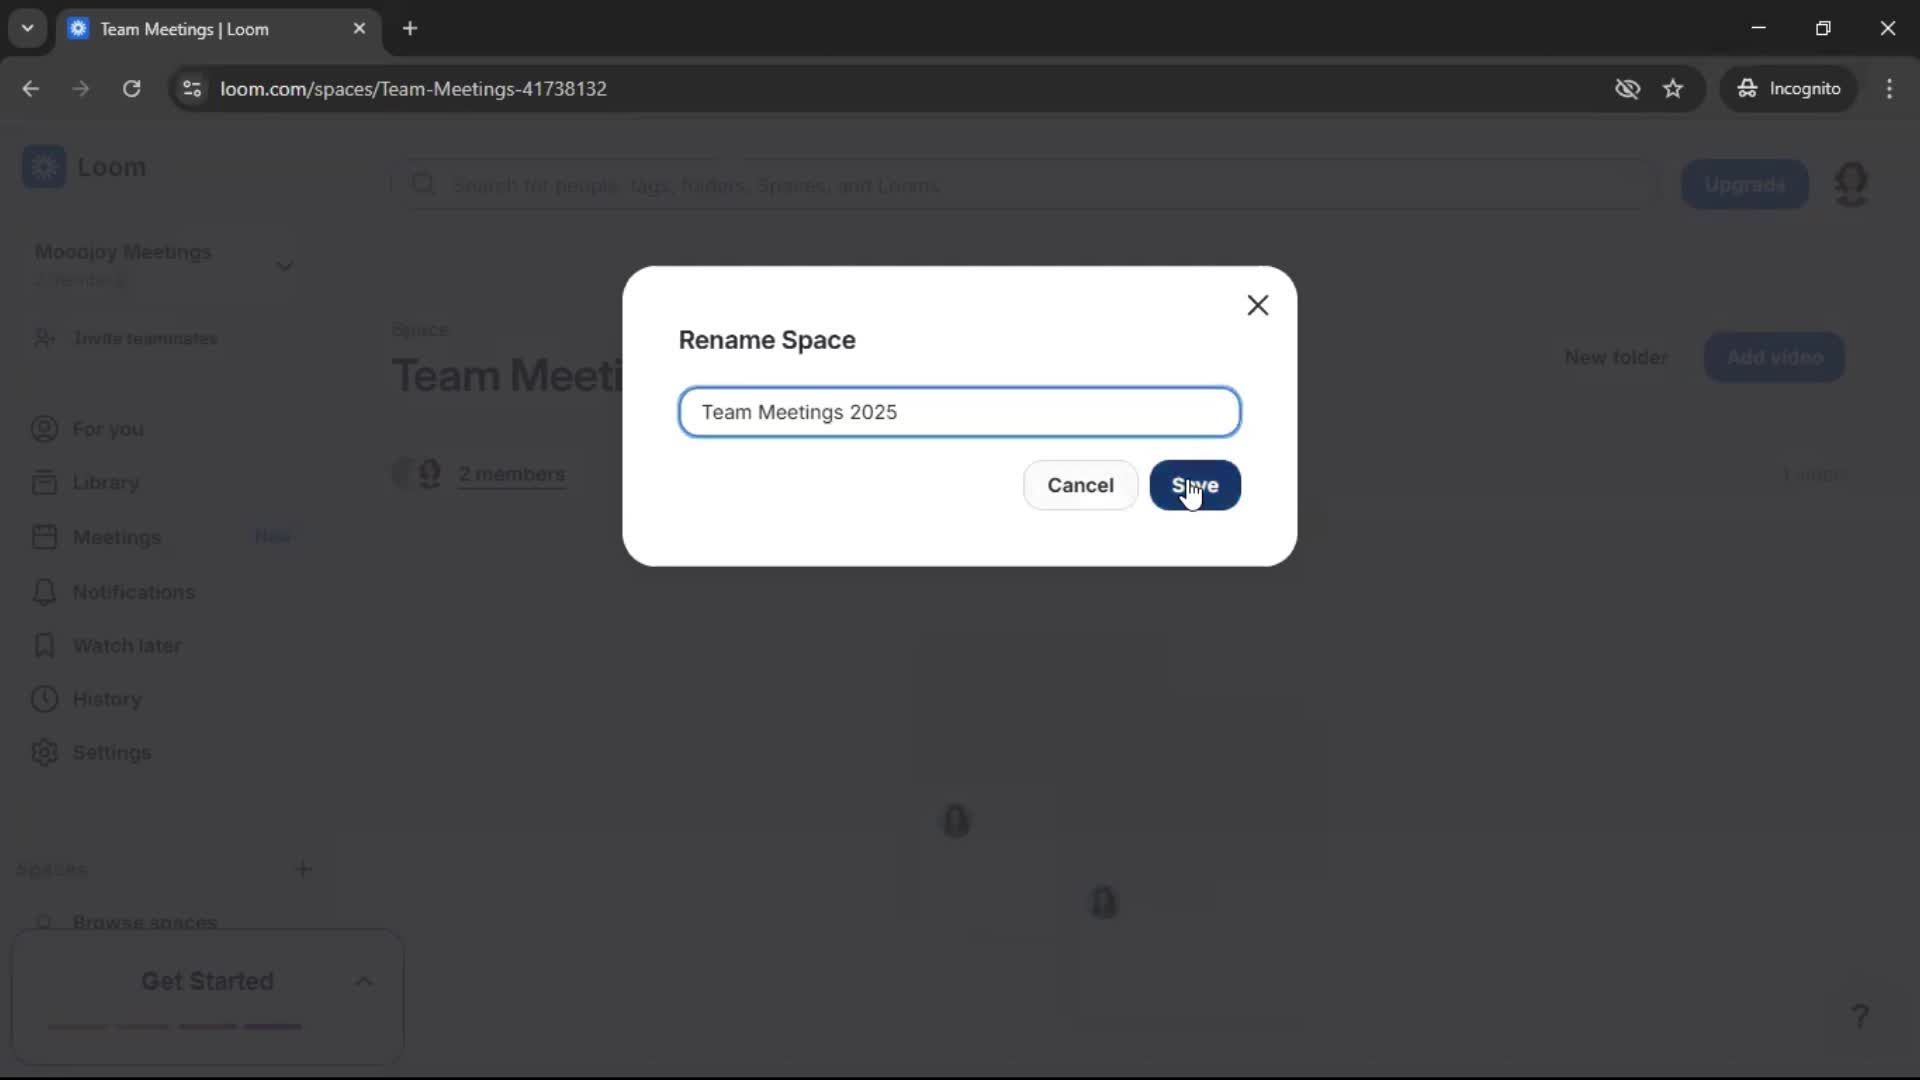Open your profile avatar menu
The width and height of the screenshot is (1920, 1080).
pos(1852,184)
